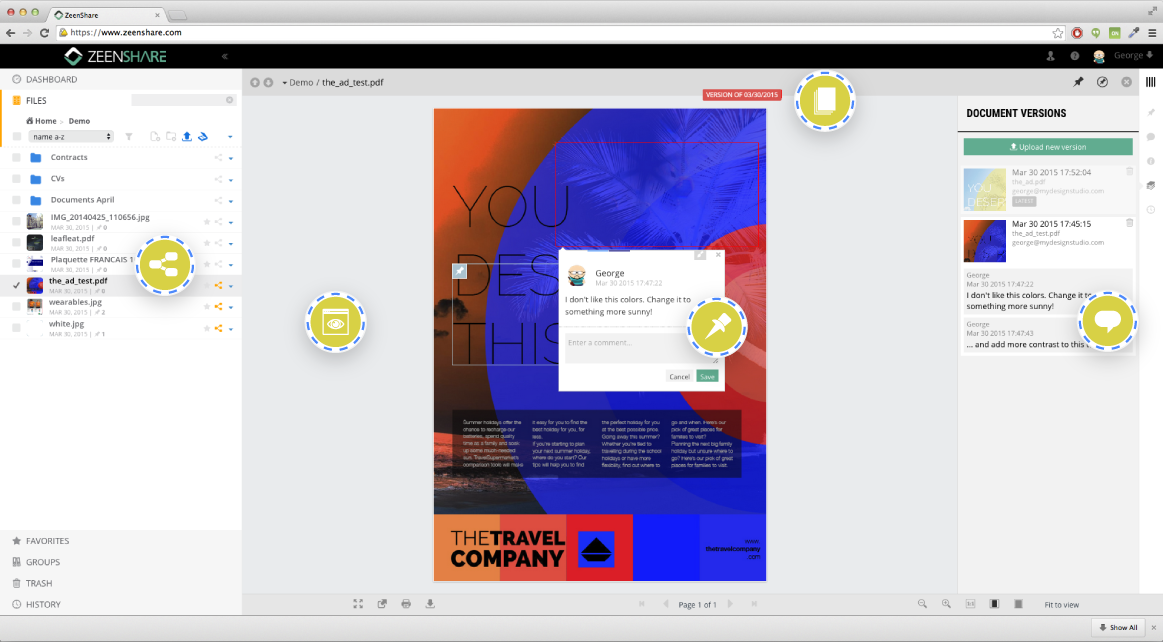This screenshot has width=1163, height=642.
Task: Open the name a-z sort dropdown
Action: [x=70, y=136]
